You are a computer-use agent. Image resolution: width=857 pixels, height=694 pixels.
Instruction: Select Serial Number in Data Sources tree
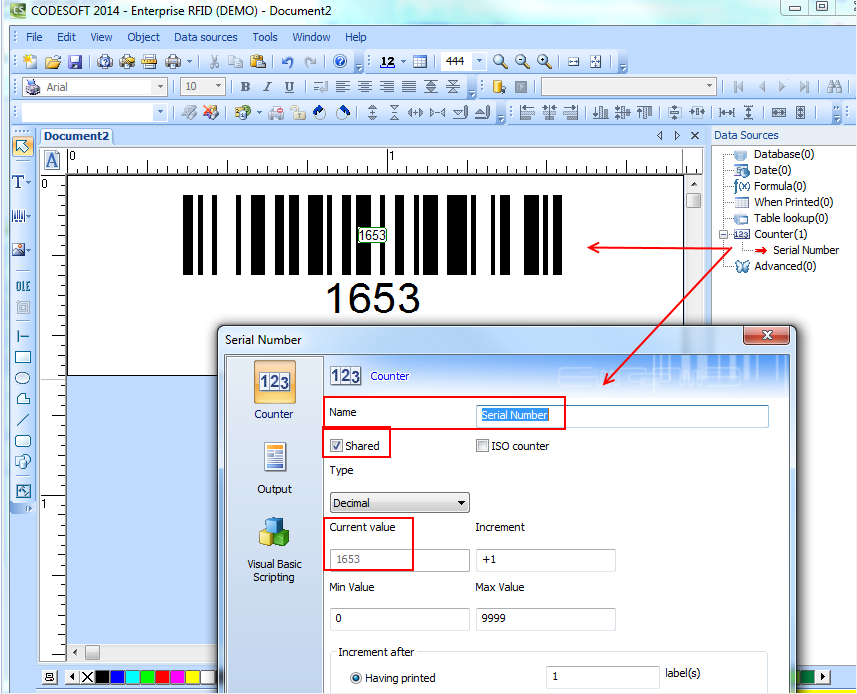click(x=806, y=250)
